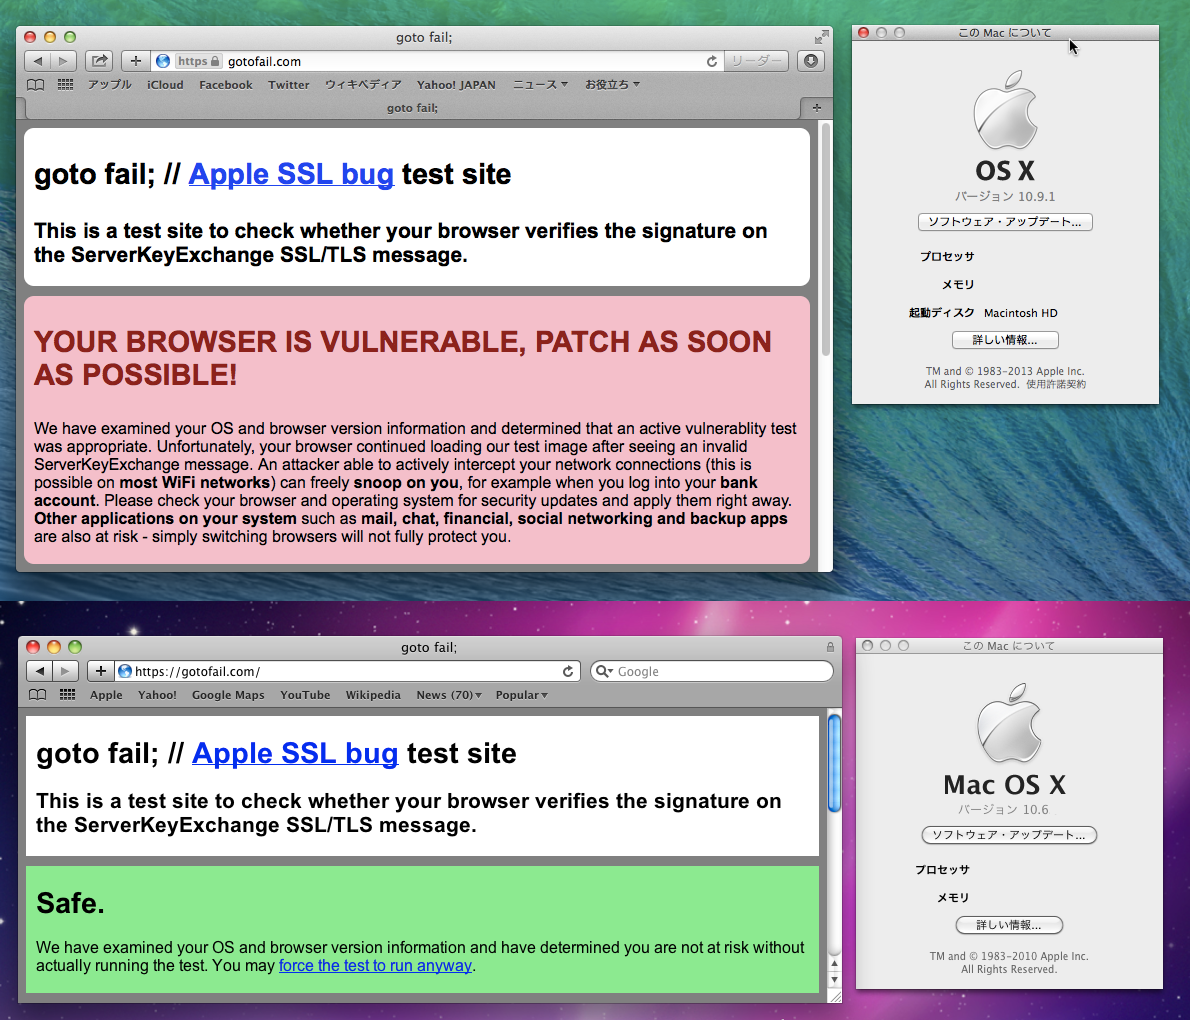Add bookmark plus button in top Safari

[x=135, y=61]
